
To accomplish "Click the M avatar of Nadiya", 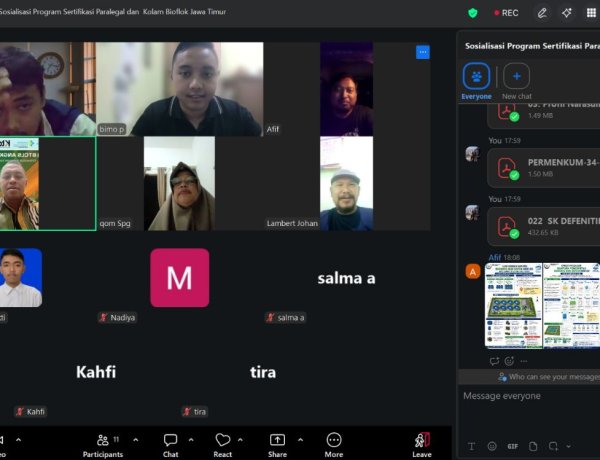I will click(x=179, y=278).
